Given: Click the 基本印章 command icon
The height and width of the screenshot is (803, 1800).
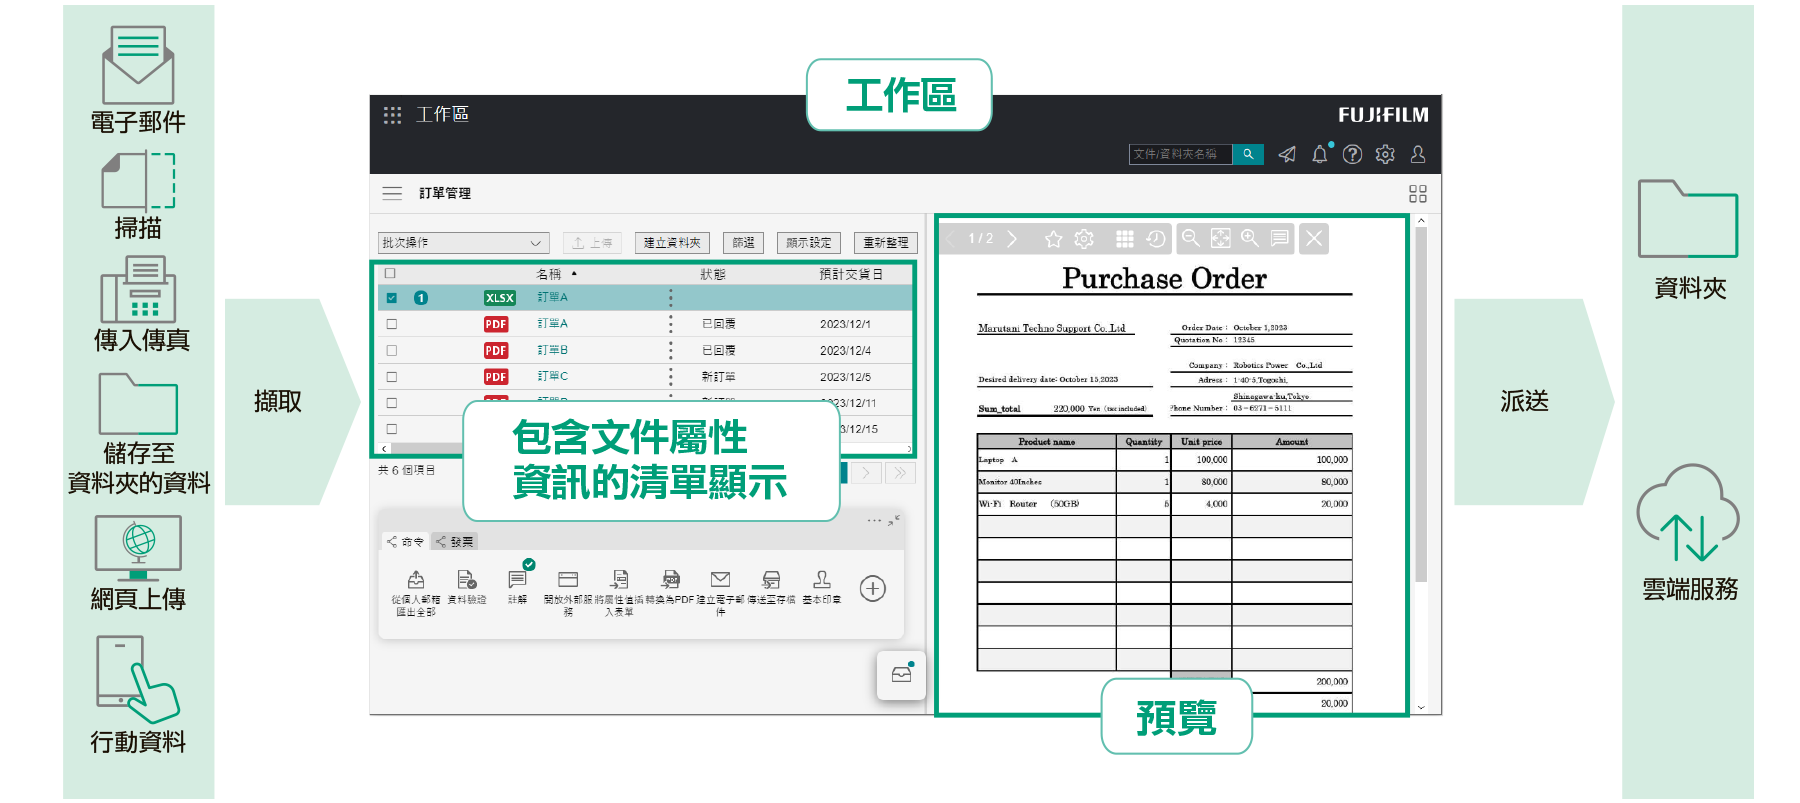Looking at the screenshot, I should (822, 580).
